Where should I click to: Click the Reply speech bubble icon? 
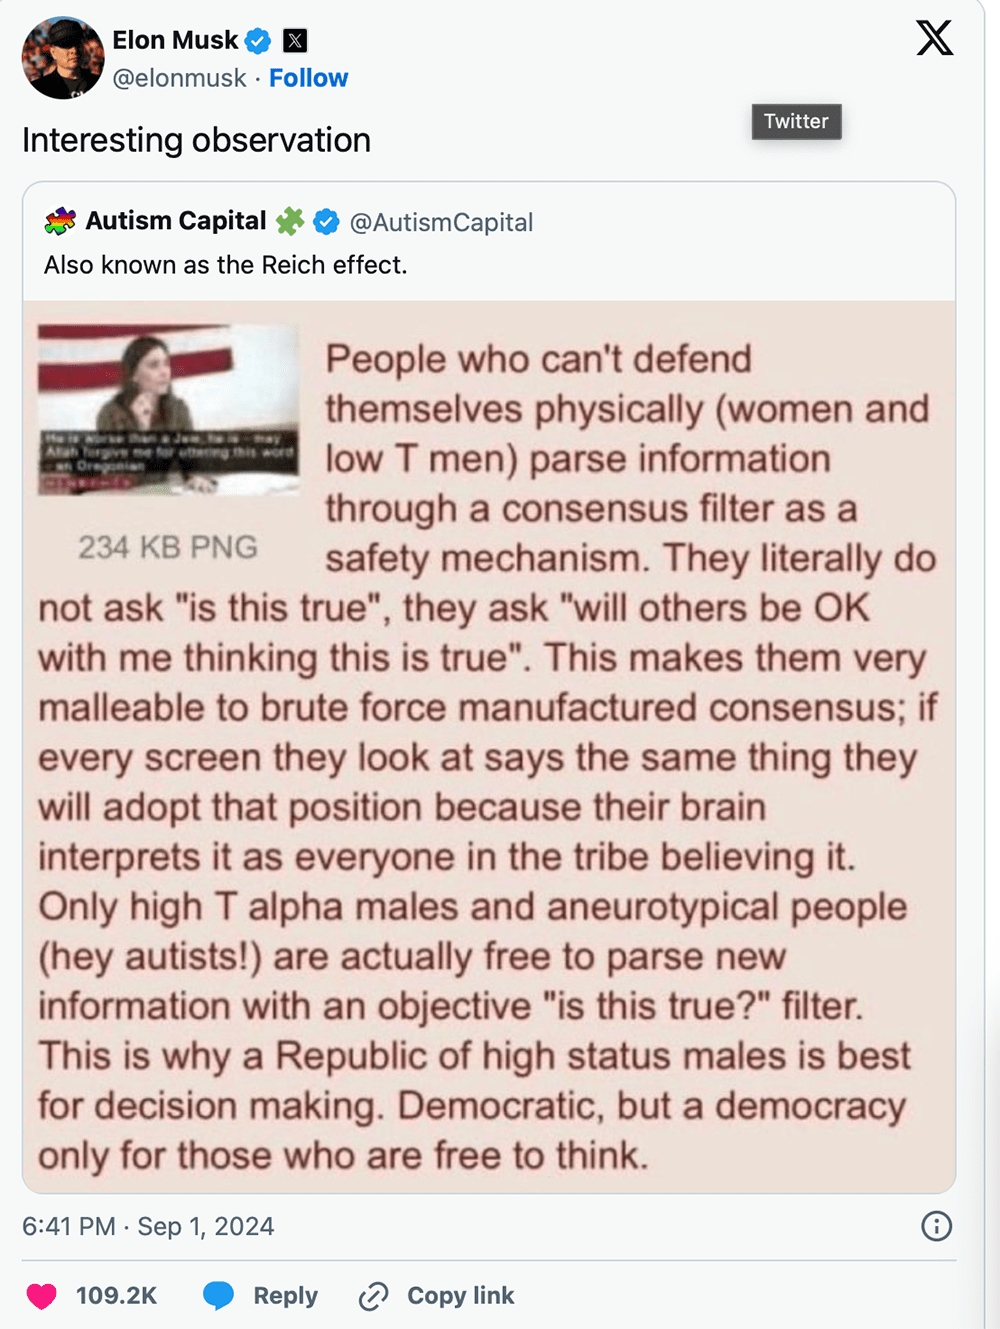[220, 1295]
